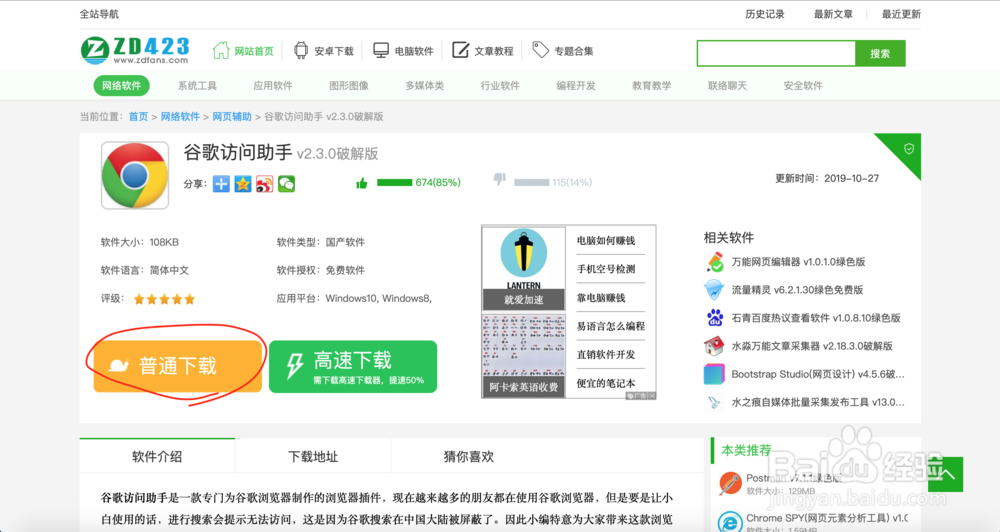Click the five-star 评级 rating
This screenshot has width=1000, height=532.
(x=164, y=299)
